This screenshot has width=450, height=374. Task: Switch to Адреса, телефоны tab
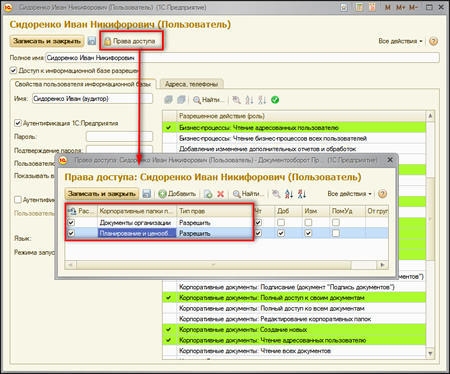point(191,84)
